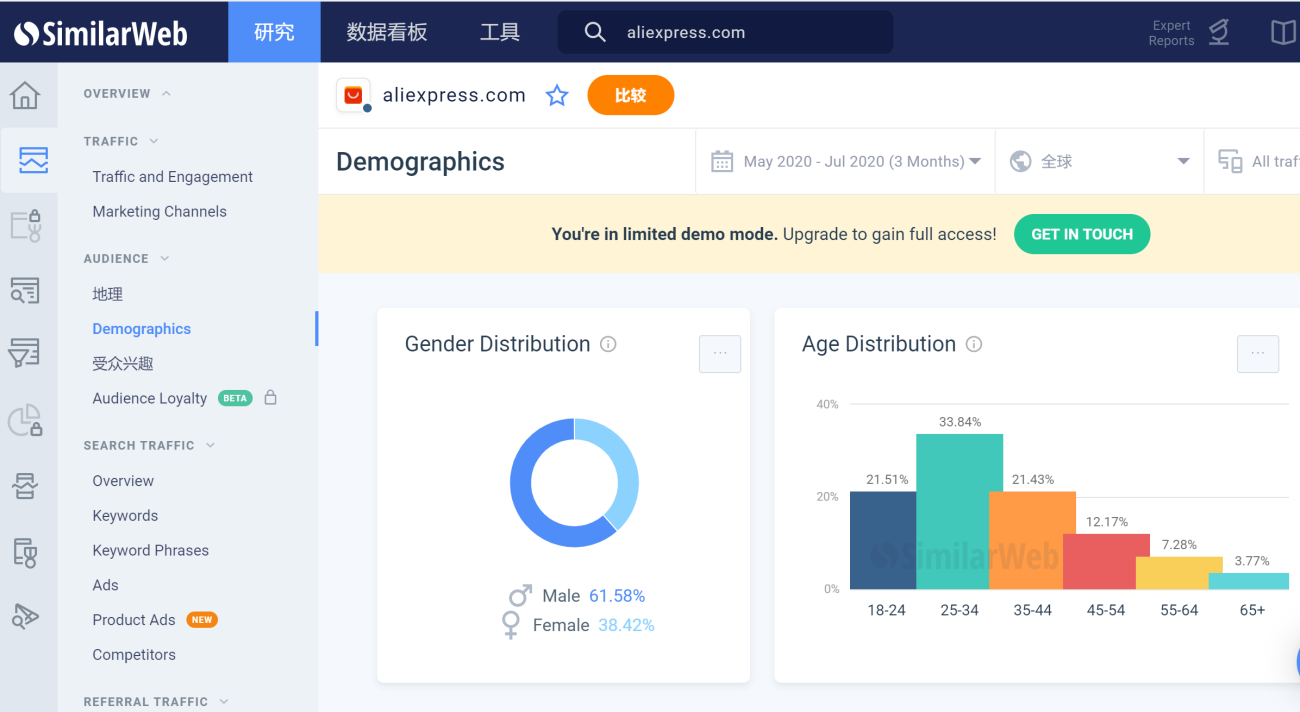
Task: Click the GET IN TOUCH button
Action: [1082, 234]
